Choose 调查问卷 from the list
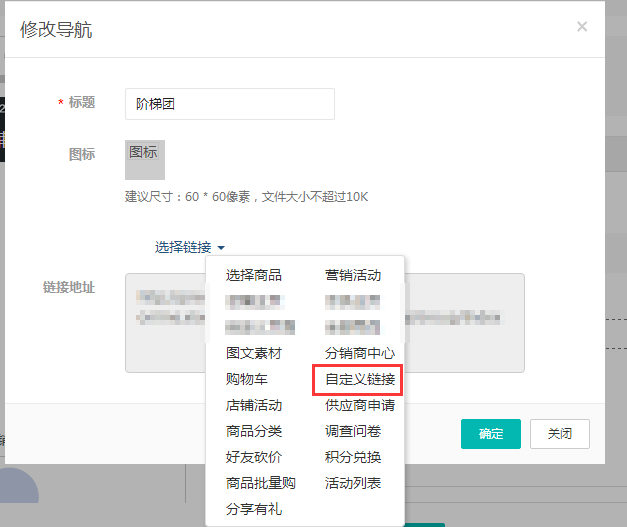The height and width of the screenshot is (527, 627). (x=353, y=431)
